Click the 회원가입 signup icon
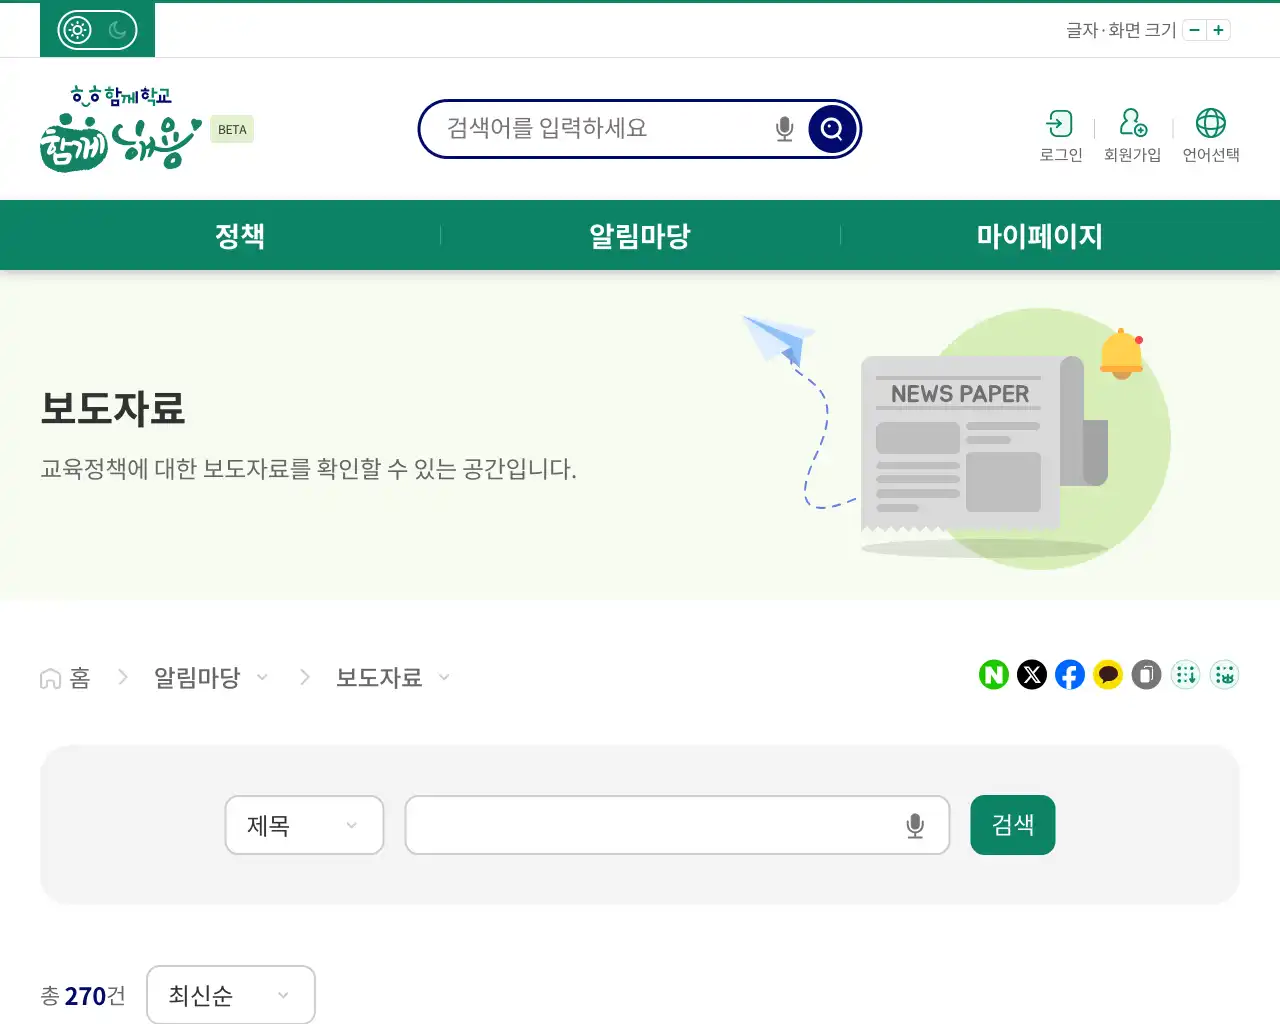1280x1024 pixels. coord(1132,125)
